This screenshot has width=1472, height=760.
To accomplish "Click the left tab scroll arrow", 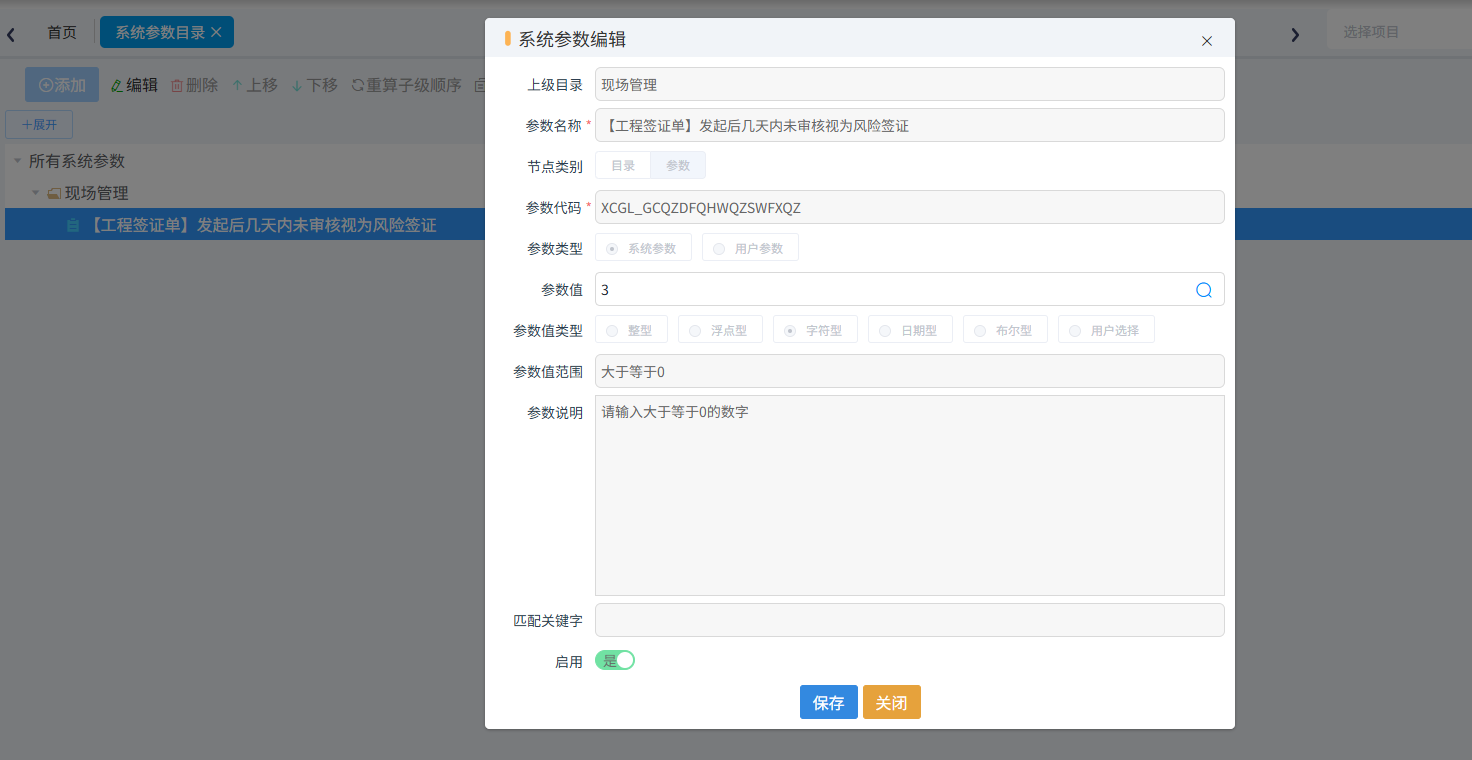I will [x=11, y=35].
